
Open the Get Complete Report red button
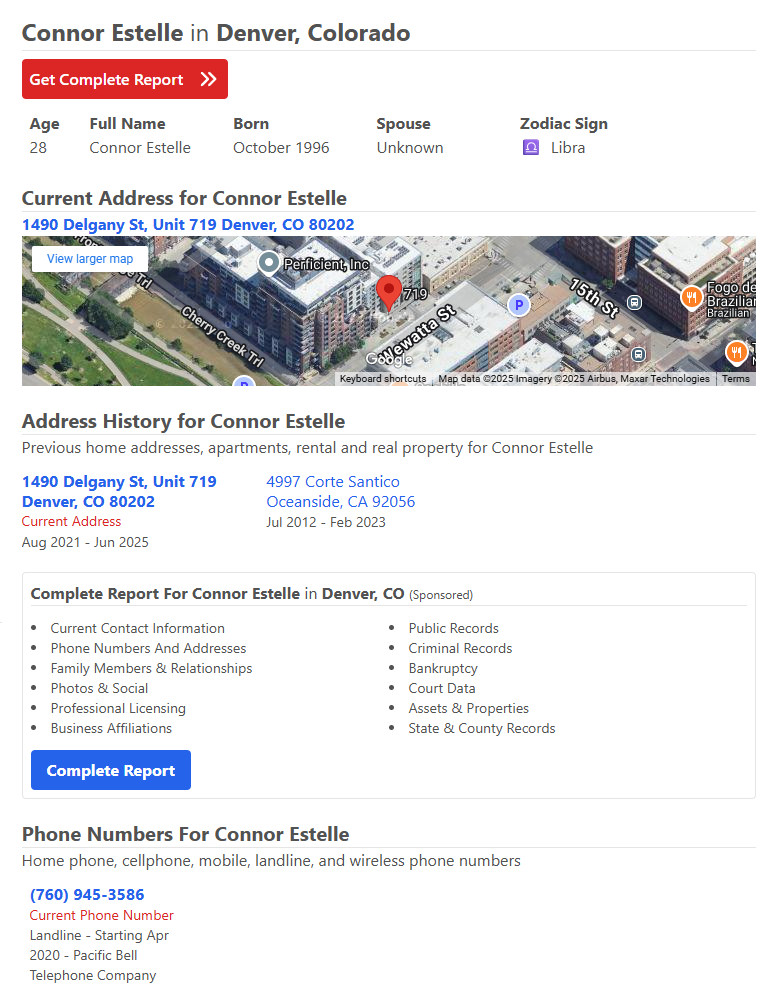click(x=125, y=79)
